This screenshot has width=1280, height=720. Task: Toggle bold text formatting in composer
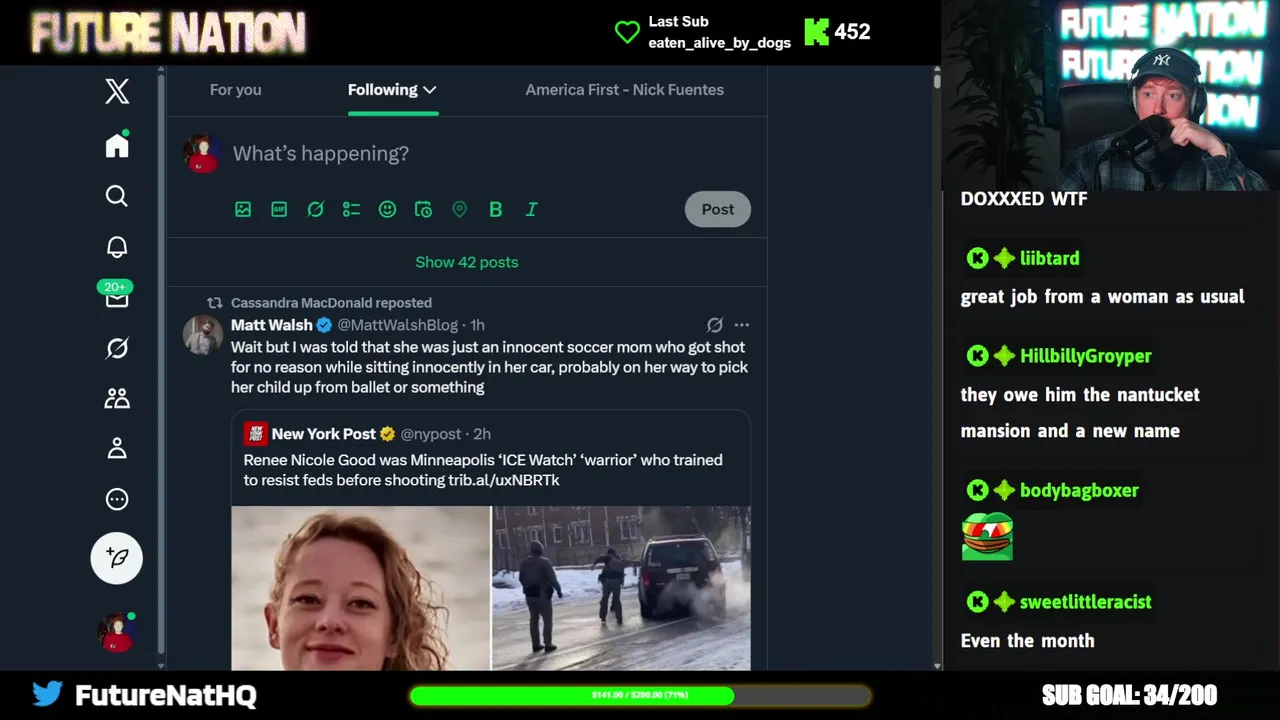pyautogui.click(x=495, y=209)
